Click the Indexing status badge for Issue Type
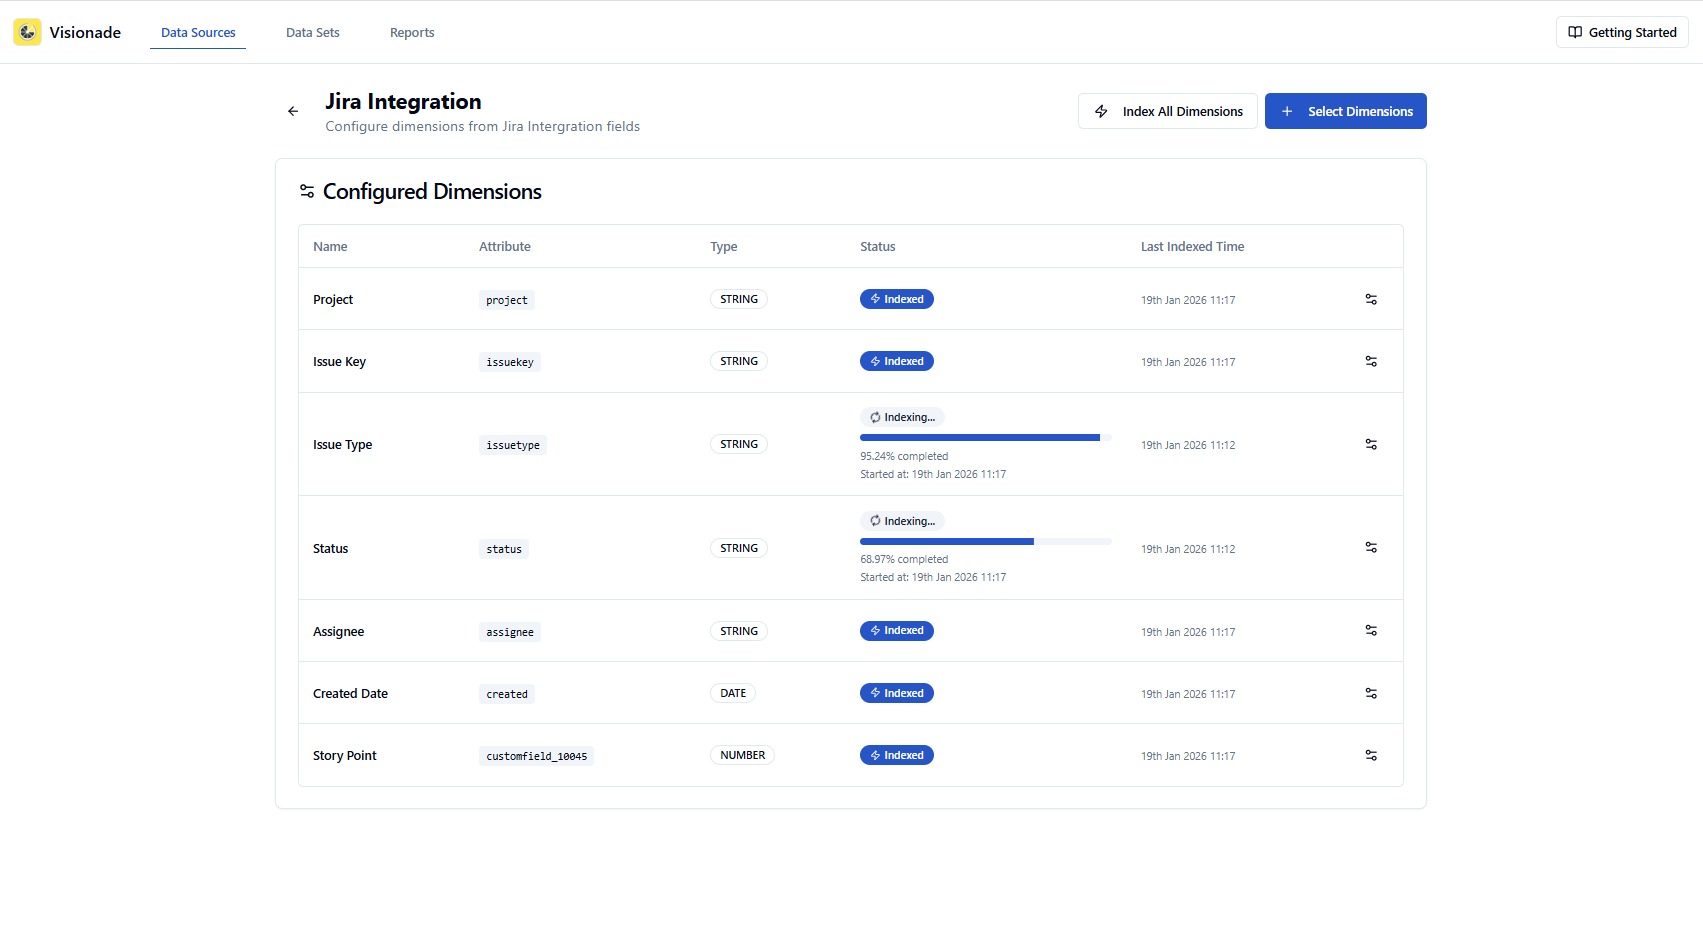This screenshot has height=951, width=1703. pos(901,416)
